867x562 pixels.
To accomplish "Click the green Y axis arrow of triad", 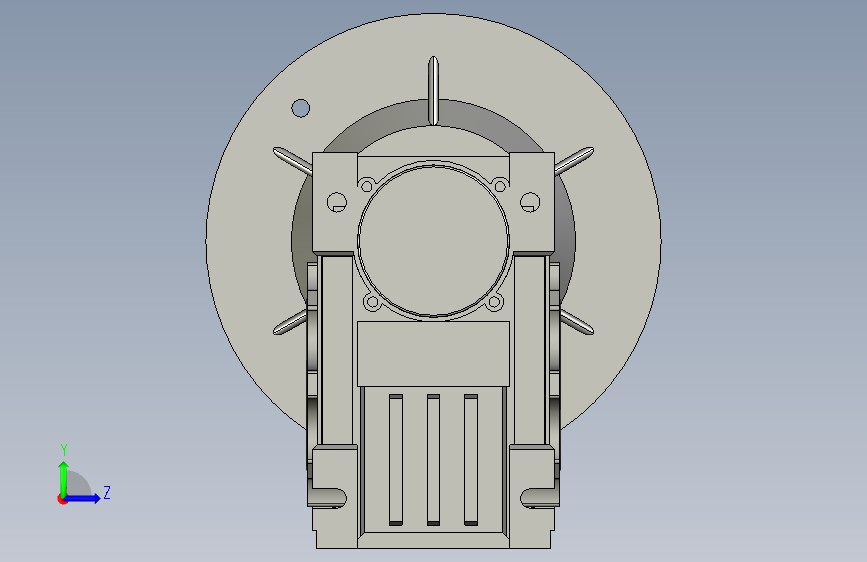I will tap(64, 478).
